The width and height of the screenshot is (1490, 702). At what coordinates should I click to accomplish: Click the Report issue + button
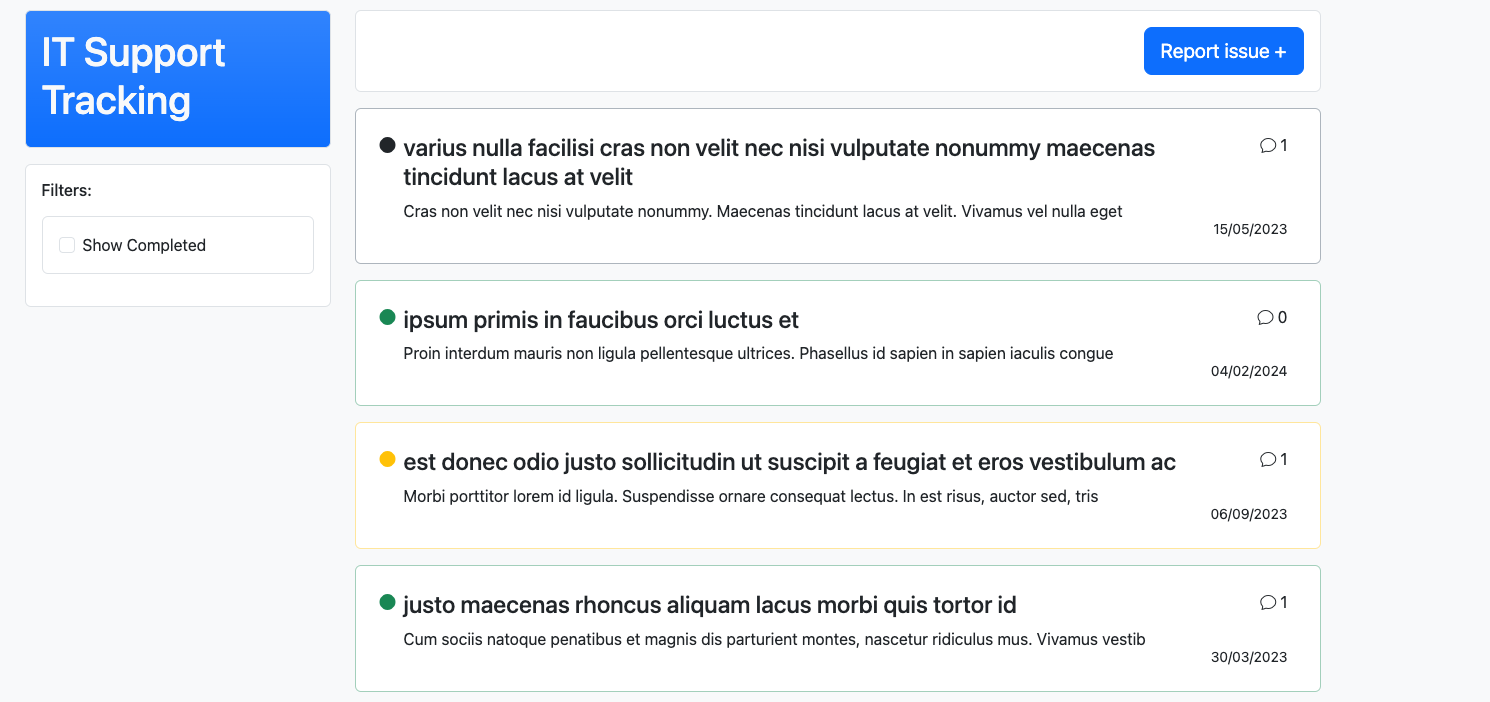pyautogui.click(x=1223, y=51)
